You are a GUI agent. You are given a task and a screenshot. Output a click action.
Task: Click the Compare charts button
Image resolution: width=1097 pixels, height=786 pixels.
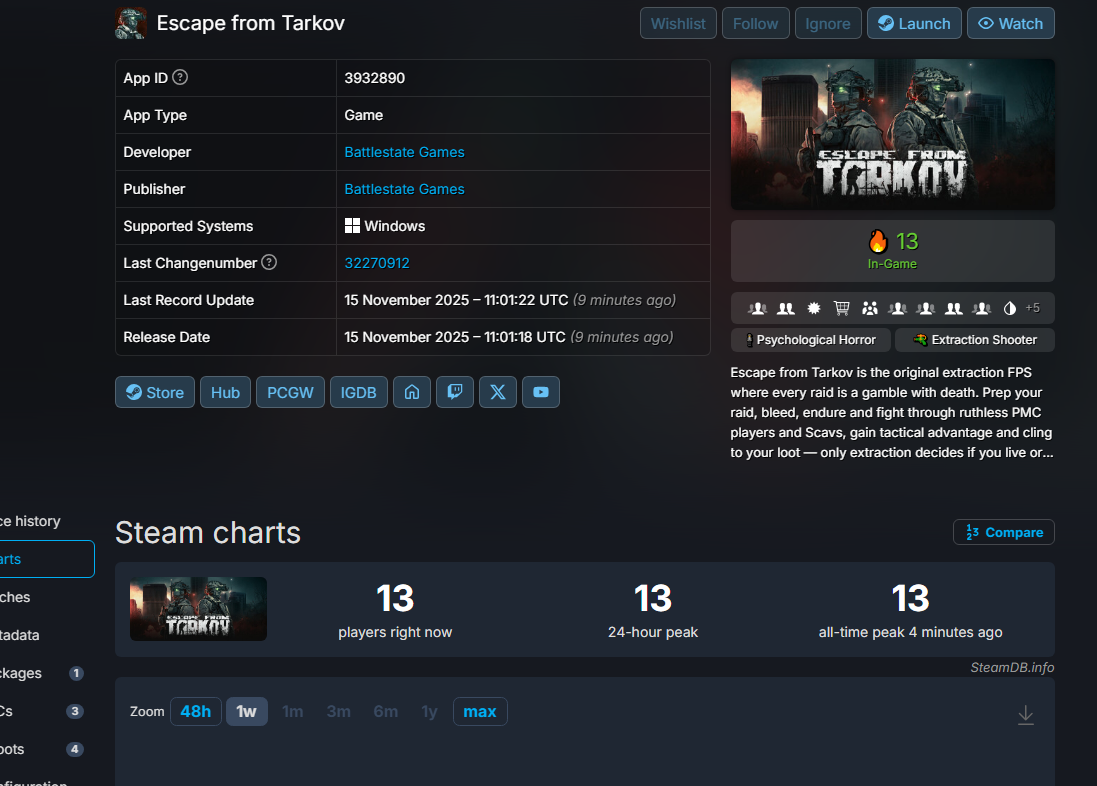1004,532
